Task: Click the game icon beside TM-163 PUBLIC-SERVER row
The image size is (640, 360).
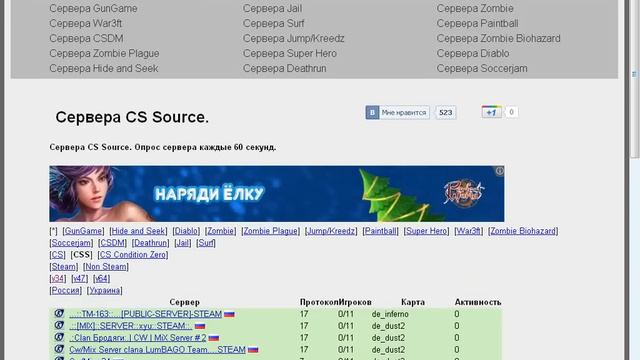Action: coord(59,313)
